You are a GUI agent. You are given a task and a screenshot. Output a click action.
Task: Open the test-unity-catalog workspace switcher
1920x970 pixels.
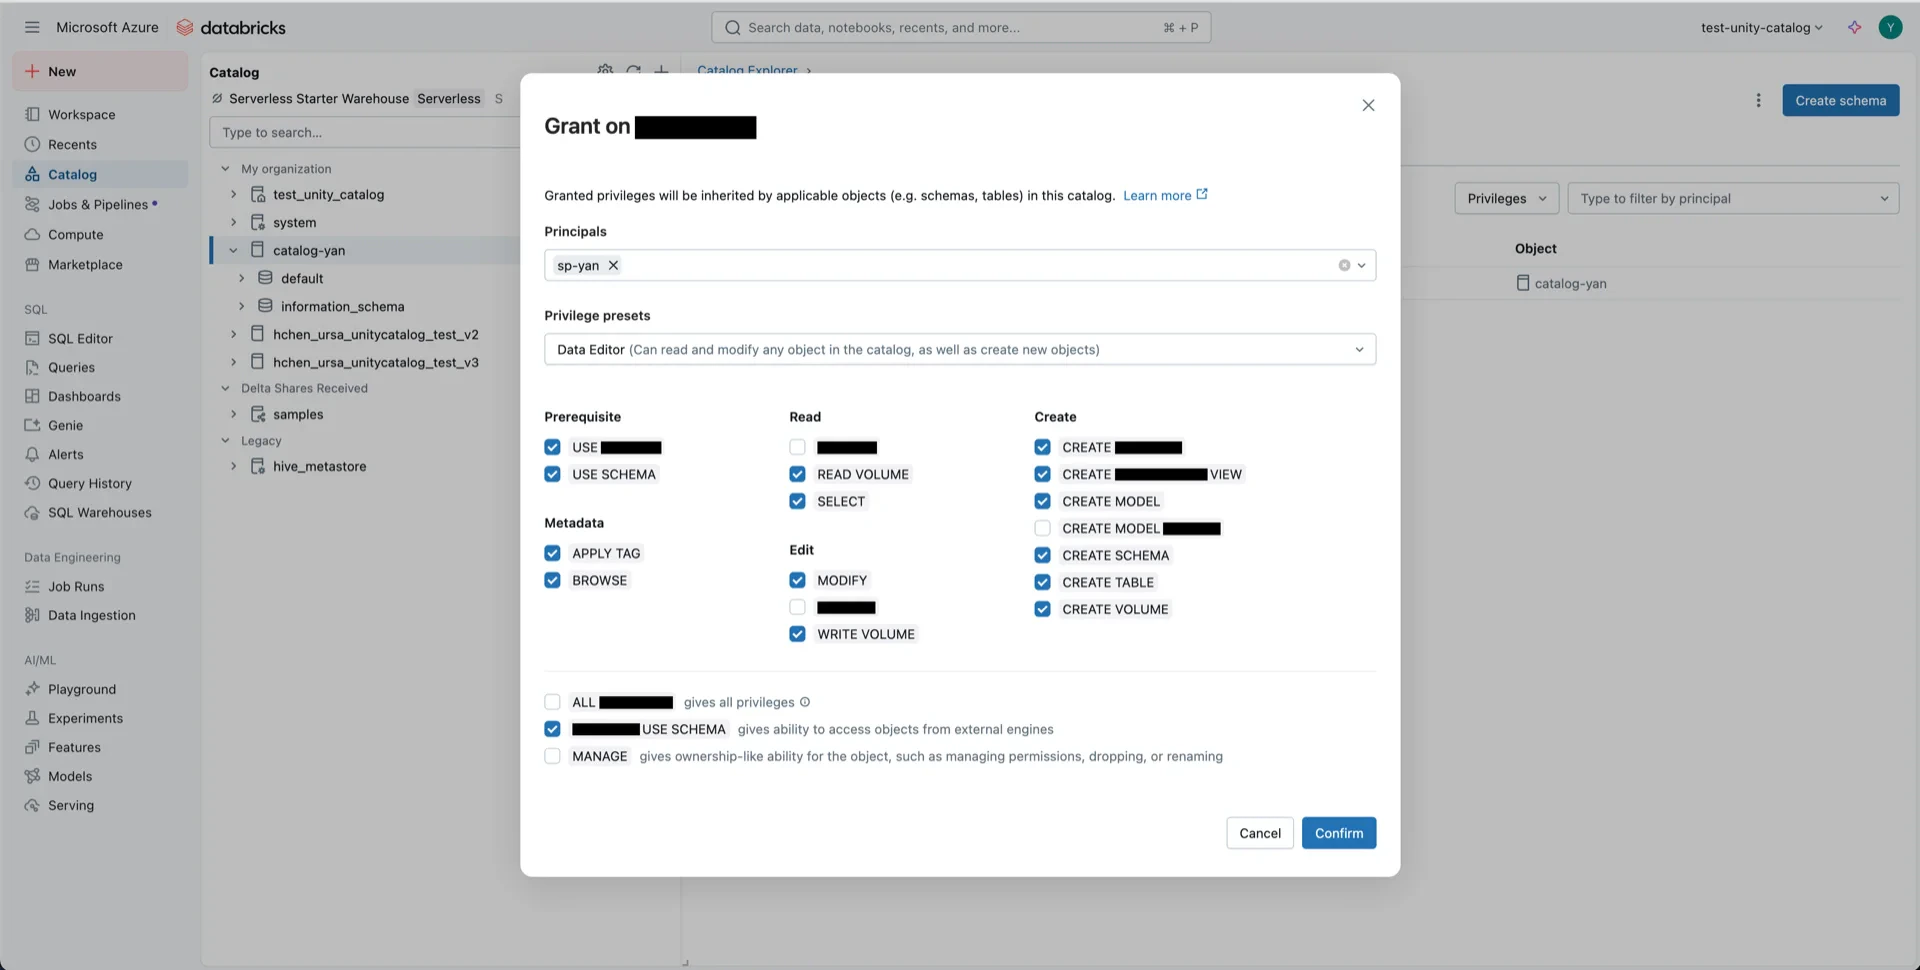point(1761,27)
